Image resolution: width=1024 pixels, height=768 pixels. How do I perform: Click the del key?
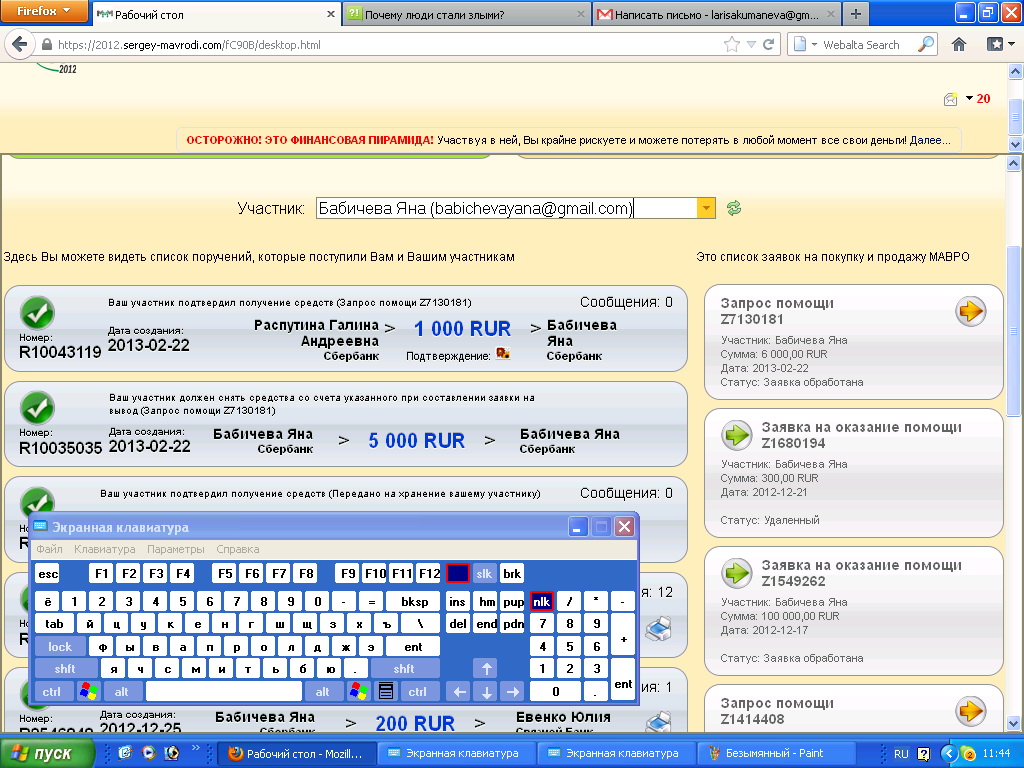458,624
